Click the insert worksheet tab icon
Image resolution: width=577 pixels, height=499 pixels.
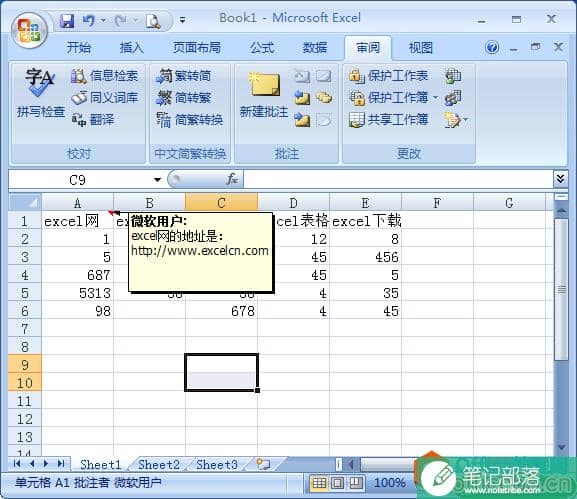click(x=263, y=464)
